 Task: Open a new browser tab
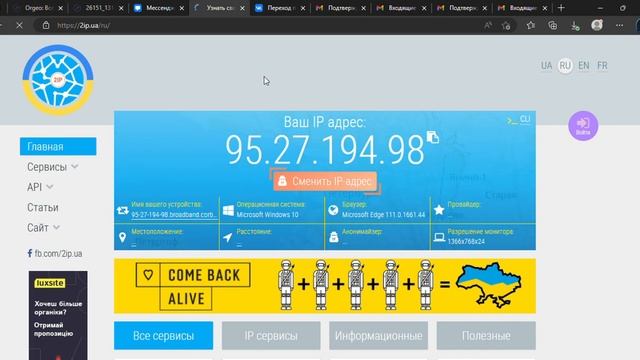(x=561, y=8)
